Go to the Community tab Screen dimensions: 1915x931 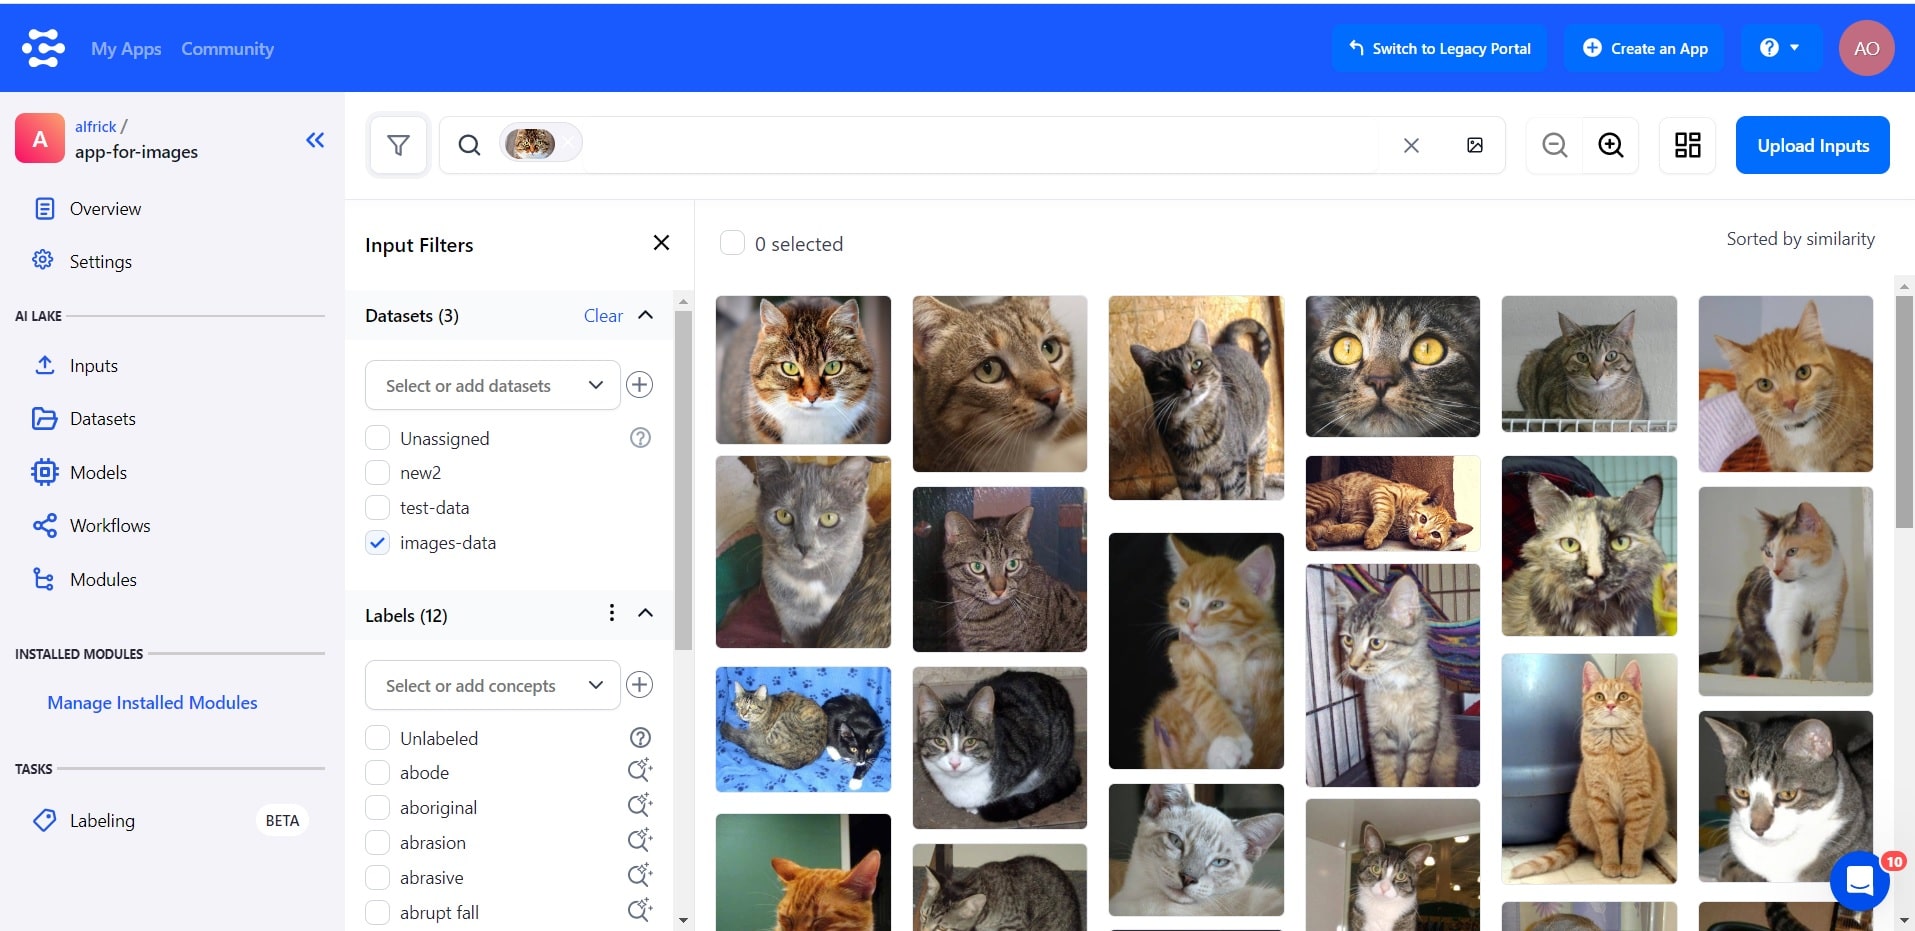click(x=227, y=48)
